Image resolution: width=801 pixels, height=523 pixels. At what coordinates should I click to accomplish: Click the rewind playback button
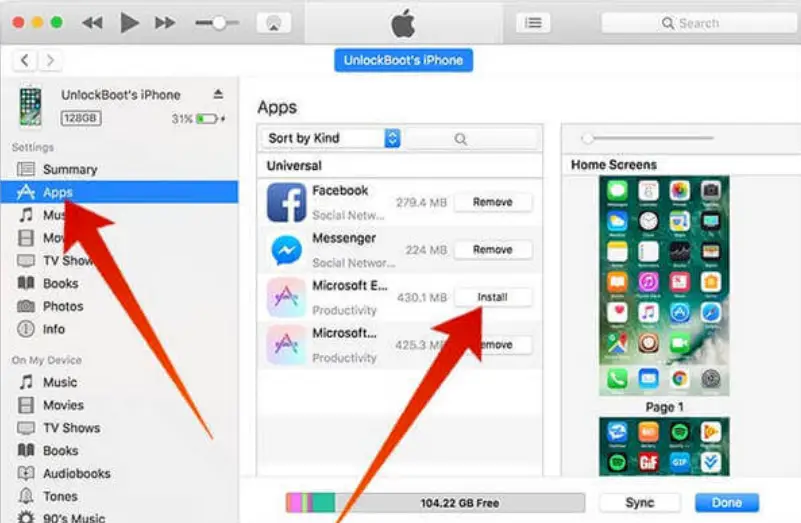pyautogui.click(x=92, y=22)
